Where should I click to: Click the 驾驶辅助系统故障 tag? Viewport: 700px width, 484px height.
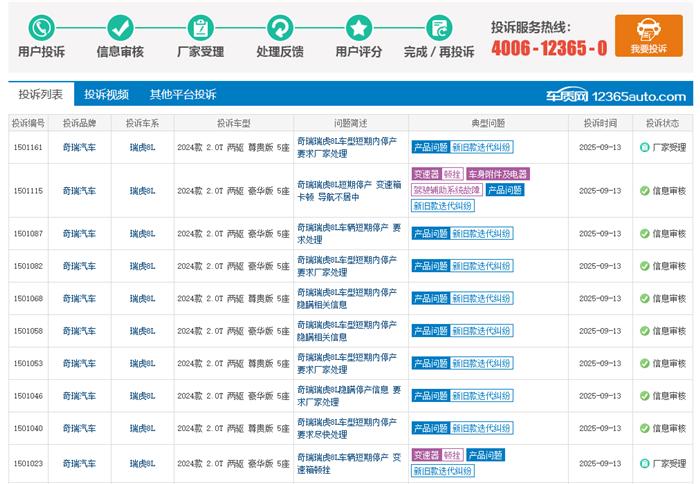[447, 190]
